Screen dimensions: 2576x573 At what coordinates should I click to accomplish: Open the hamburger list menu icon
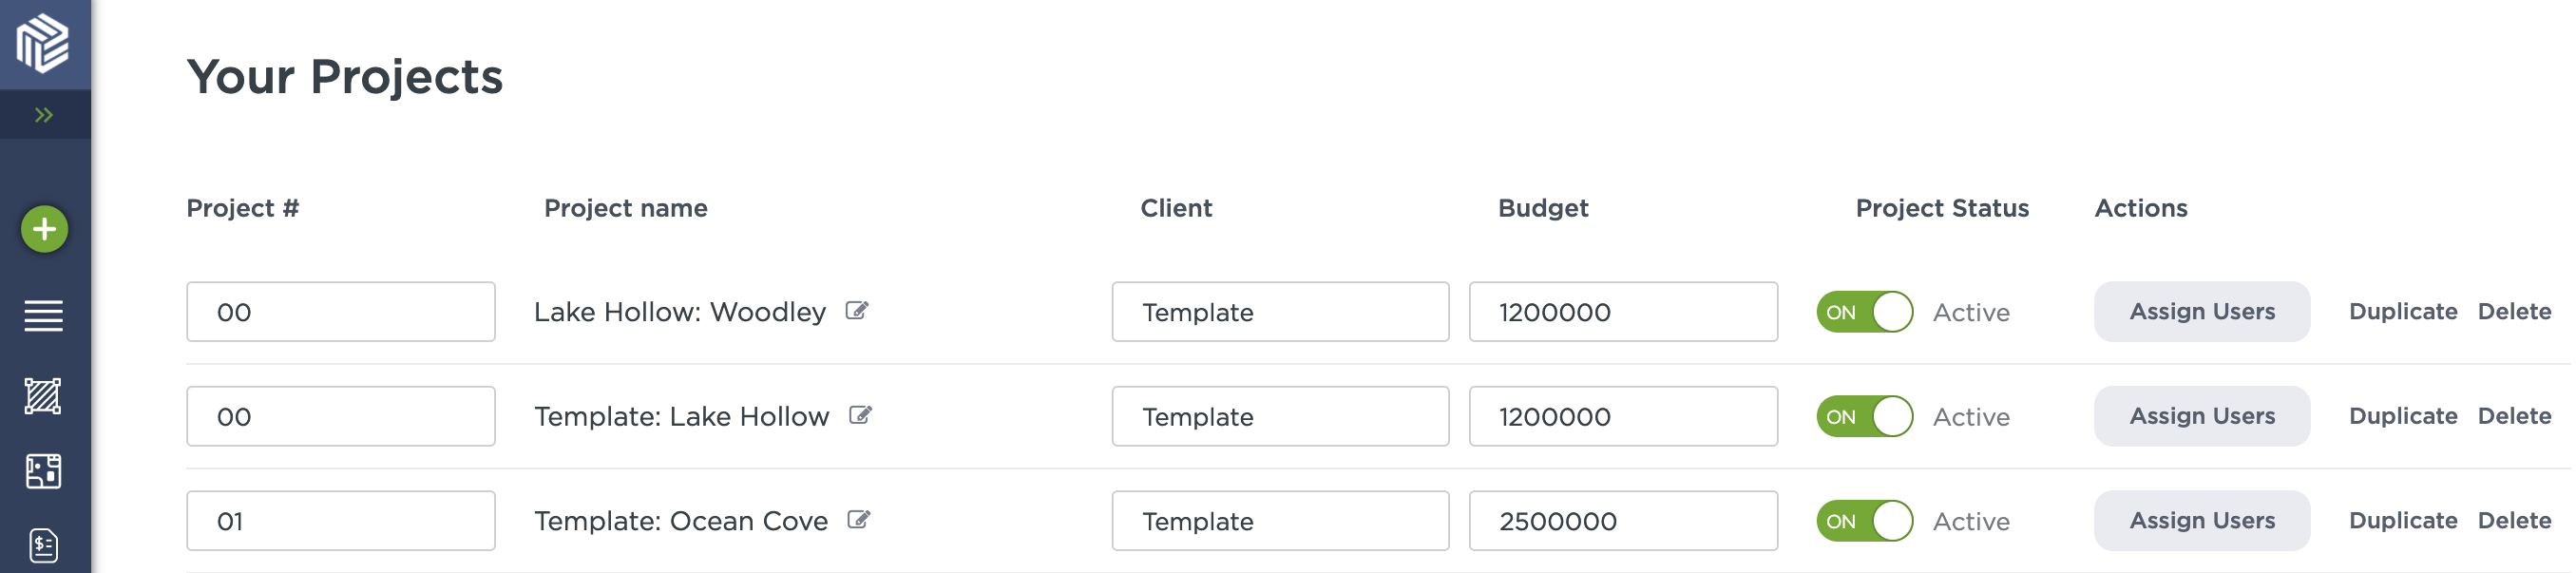pos(44,316)
